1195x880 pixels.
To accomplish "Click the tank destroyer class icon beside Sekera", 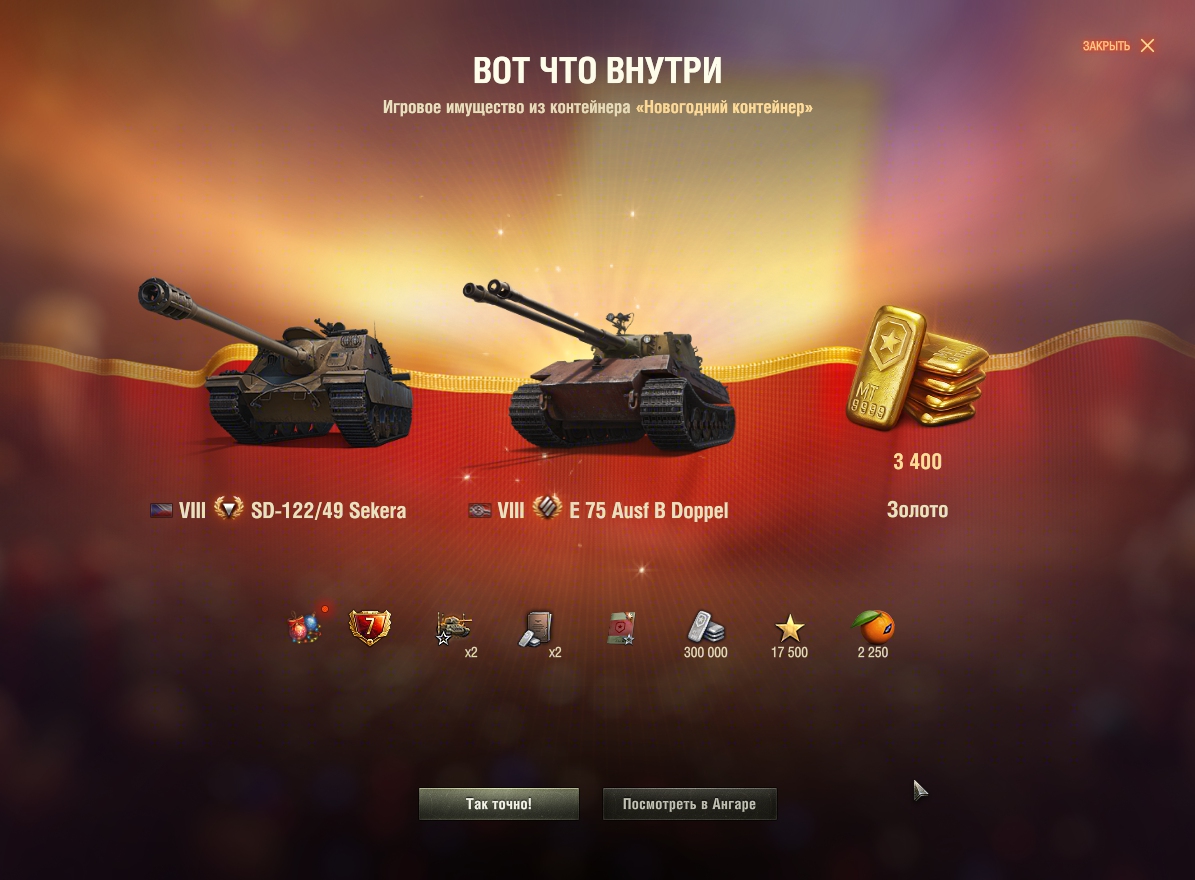I will click(x=228, y=508).
